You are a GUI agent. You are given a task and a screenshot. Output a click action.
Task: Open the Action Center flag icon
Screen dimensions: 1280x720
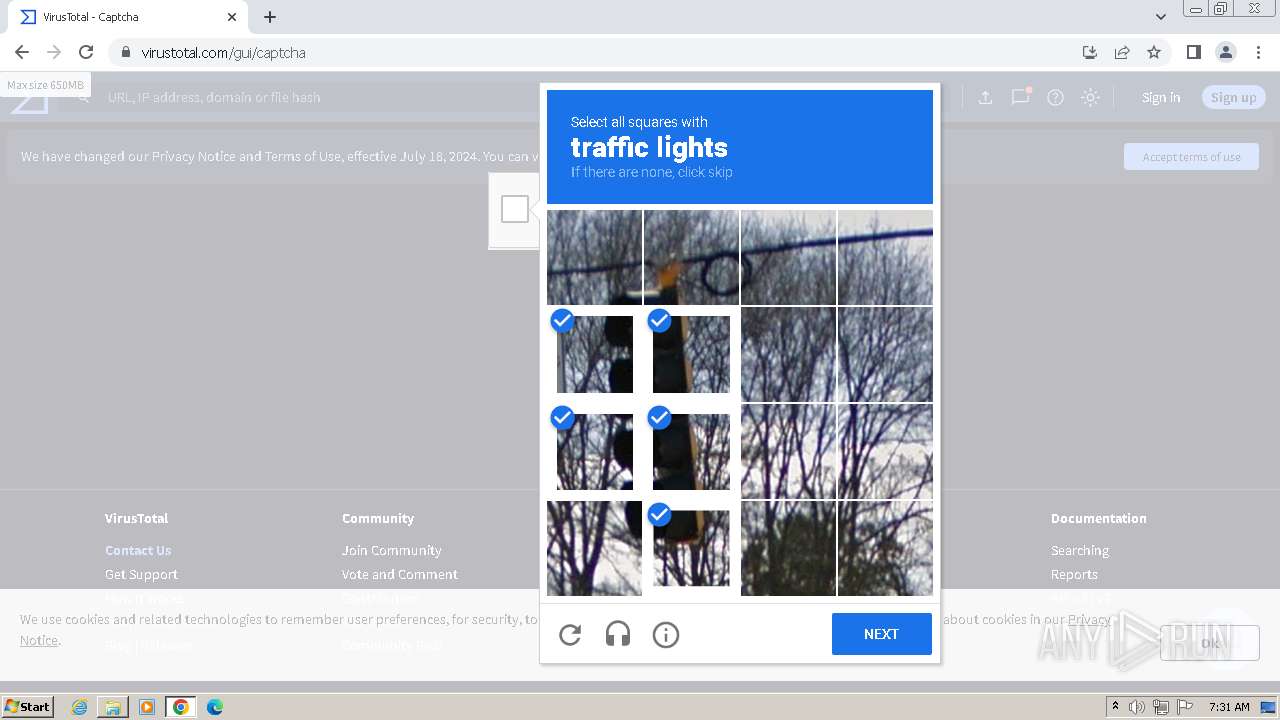point(1185,707)
